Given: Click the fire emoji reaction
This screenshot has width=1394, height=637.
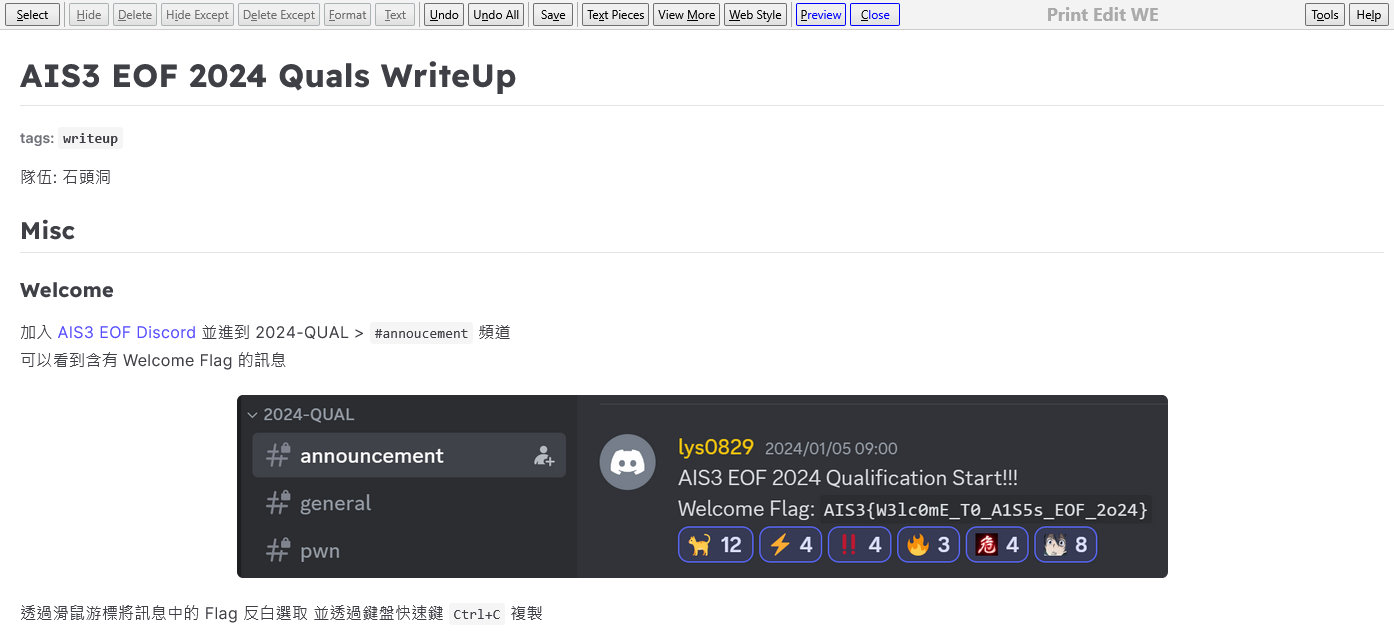Looking at the screenshot, I should coord(928,545).
